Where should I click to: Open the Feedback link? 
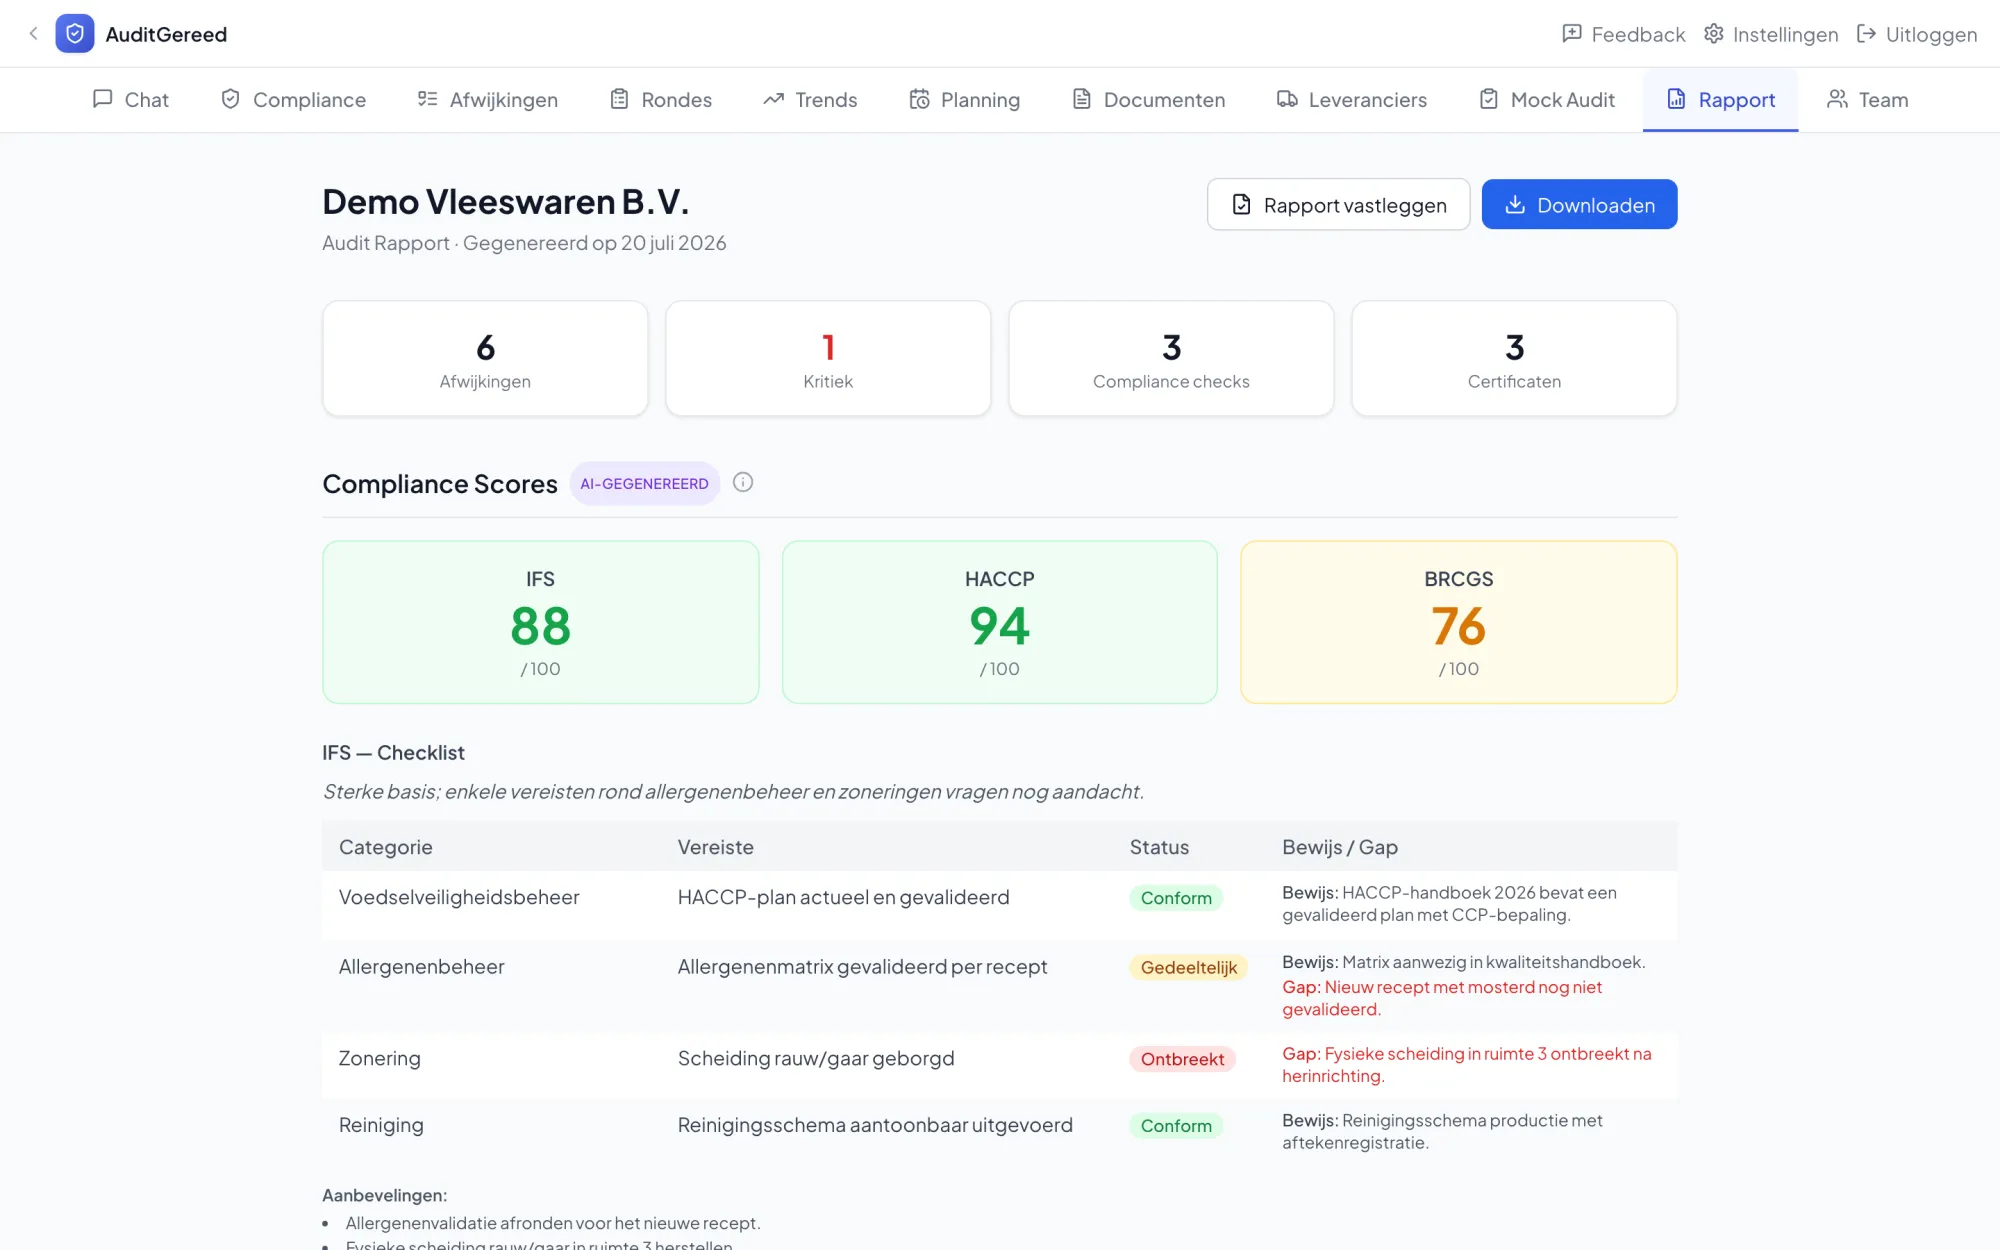point(1623,34)
